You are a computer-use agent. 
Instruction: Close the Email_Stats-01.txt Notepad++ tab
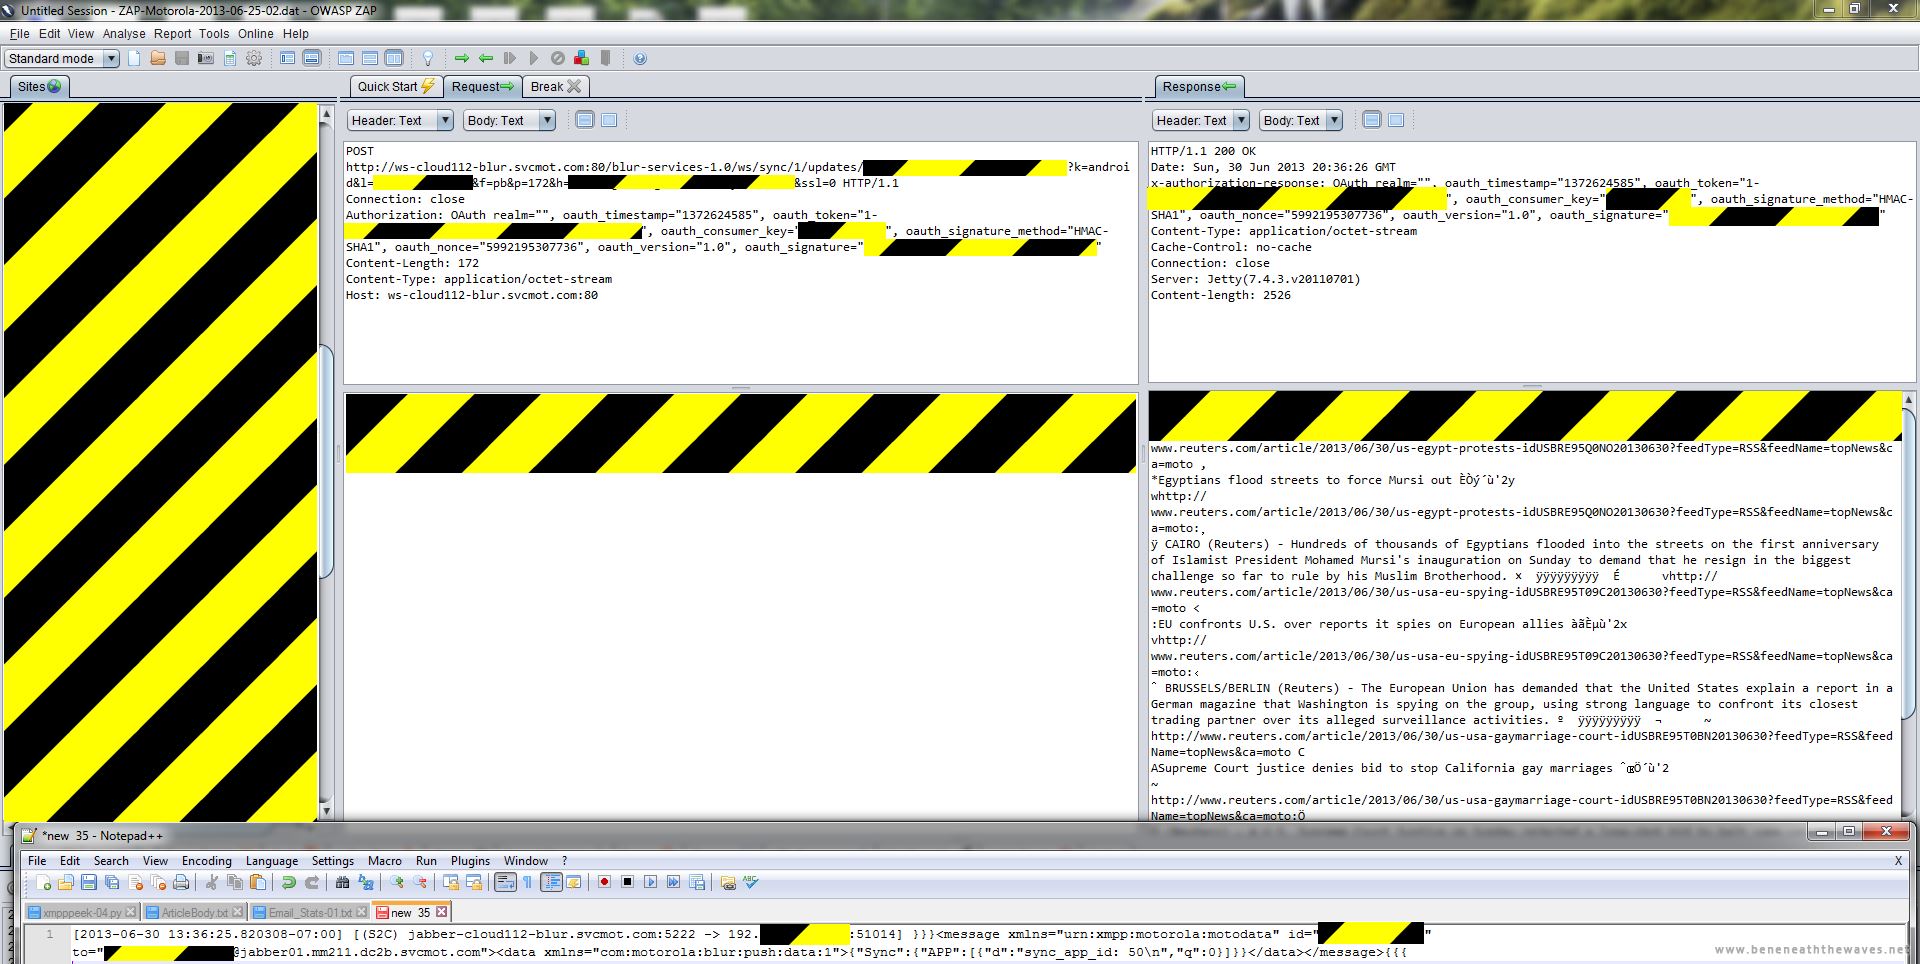point(361,912)
